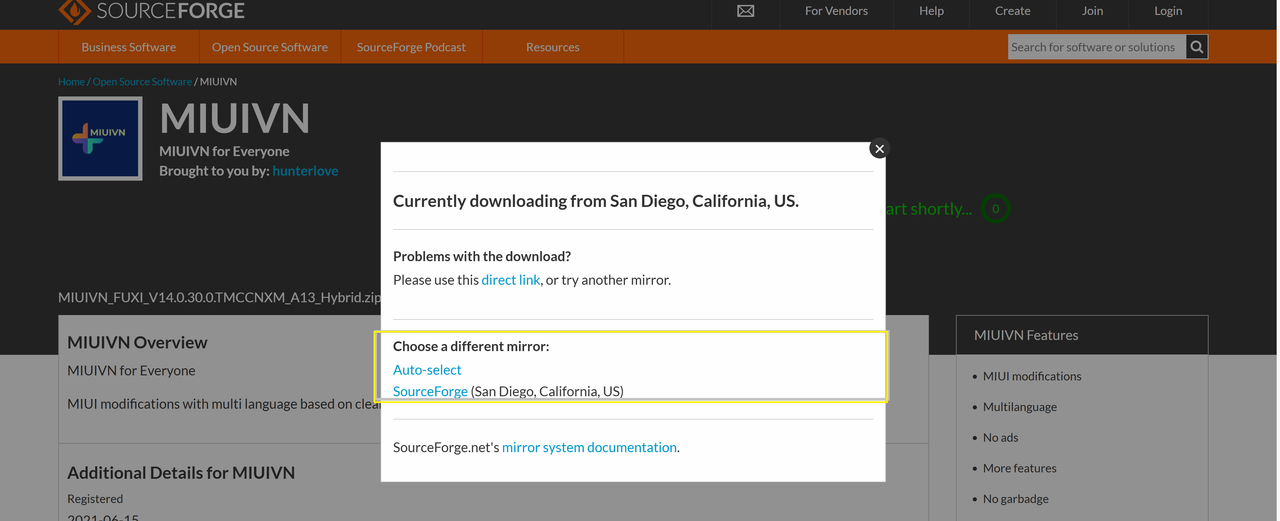This screenshot has width=1280, height=521.
Task: Click the SourceForge logo in the header
Action: point(151,11)
